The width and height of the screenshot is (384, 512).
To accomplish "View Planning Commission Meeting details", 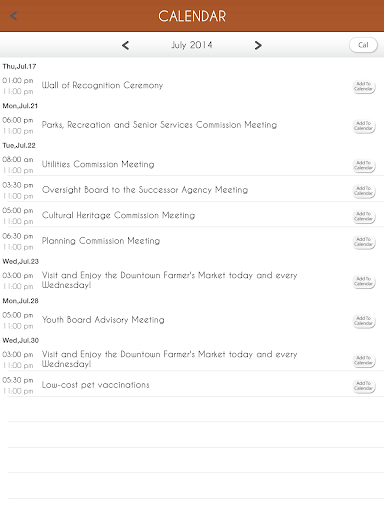I will tap(101, 241).
